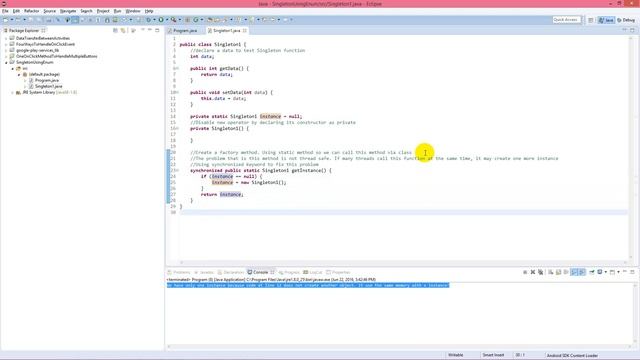The height and width of the screenshot is (360, 640).
Task: Switch to the Declaration view tab
Action: tap(231, 272)
